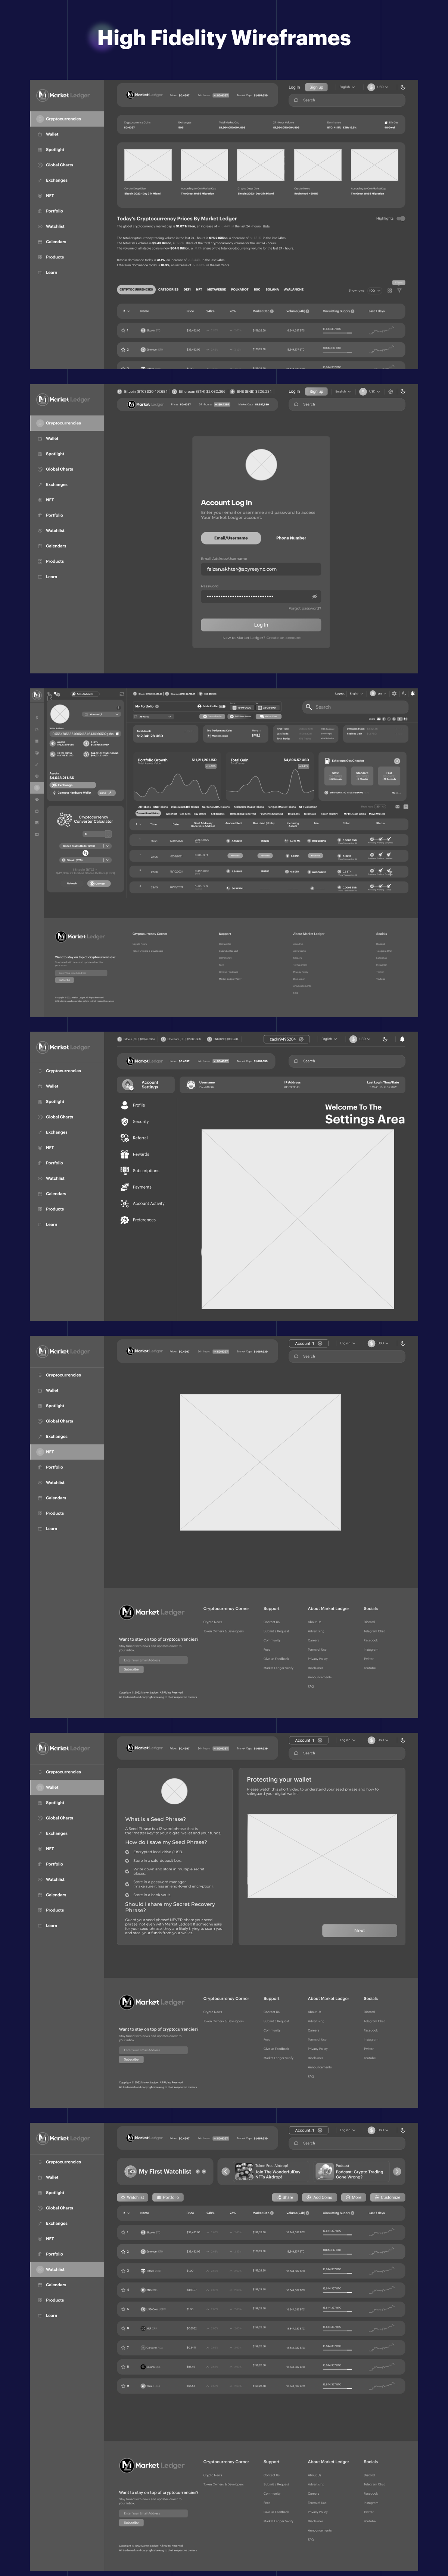The width and height of the screenshot is (448, 2576).
Task: Click the filter icon above top homepage price table
Action: pos(399,290)
